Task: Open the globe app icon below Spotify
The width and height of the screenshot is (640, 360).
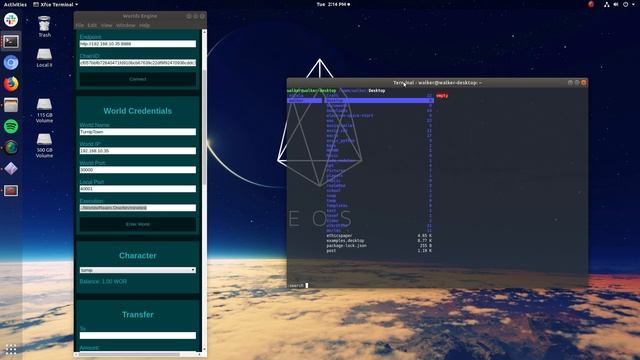Action: click(x=11, y=147)
